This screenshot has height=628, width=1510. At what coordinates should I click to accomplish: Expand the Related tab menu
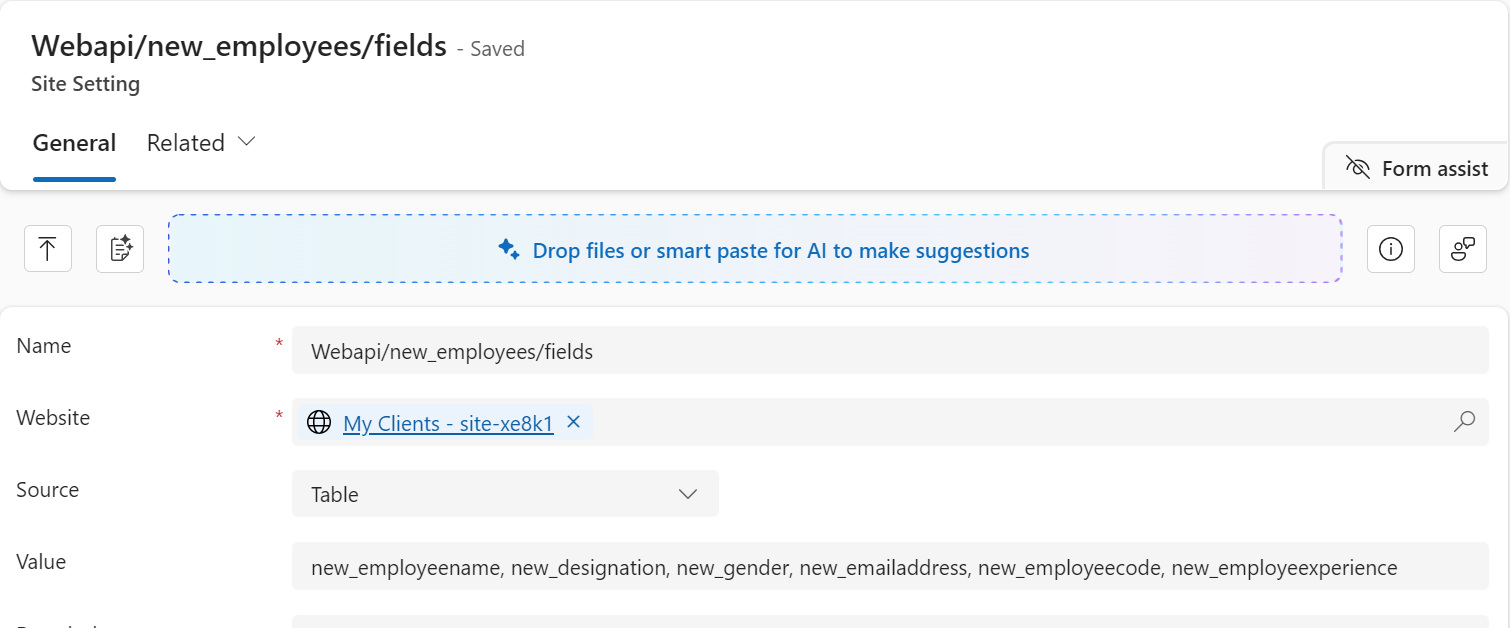(x=201, y=143)
